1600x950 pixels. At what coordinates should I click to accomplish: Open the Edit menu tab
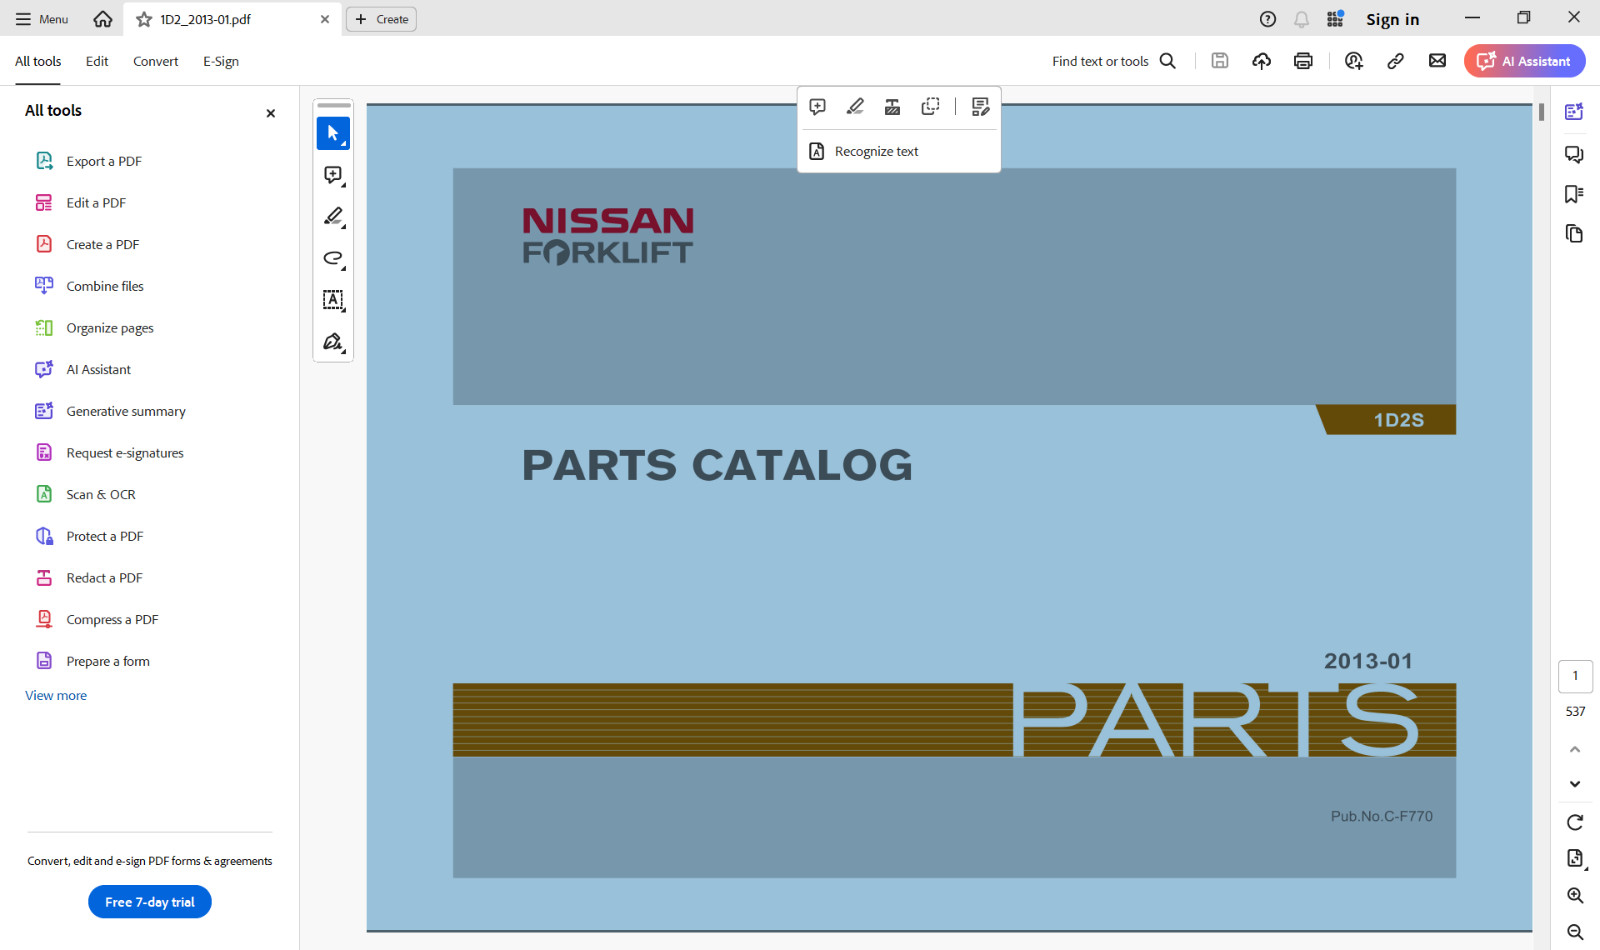(x=97, y=61)
